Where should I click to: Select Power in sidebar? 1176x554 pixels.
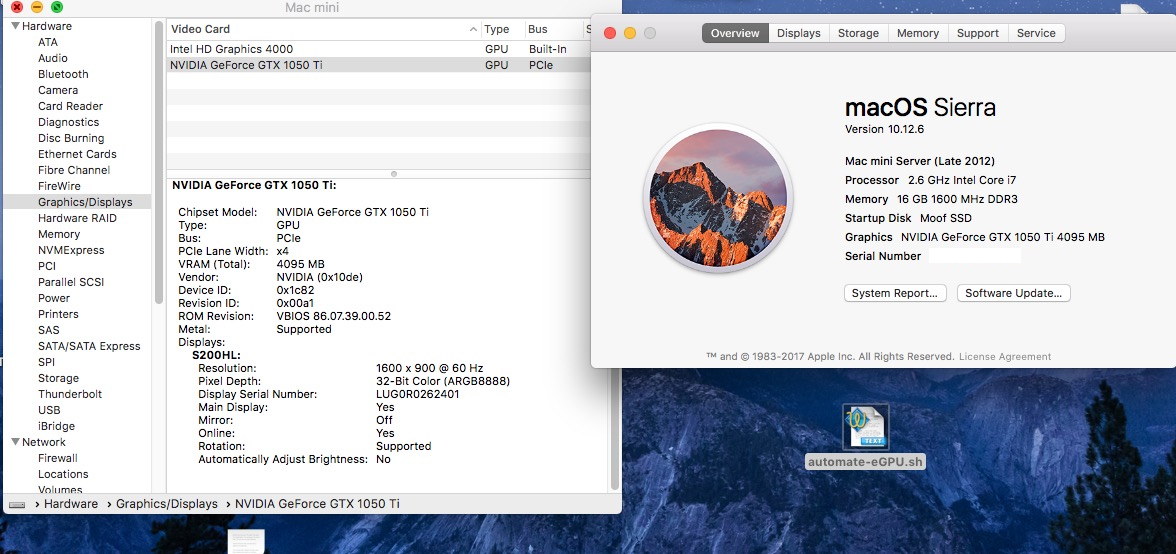tap(54, 298)
